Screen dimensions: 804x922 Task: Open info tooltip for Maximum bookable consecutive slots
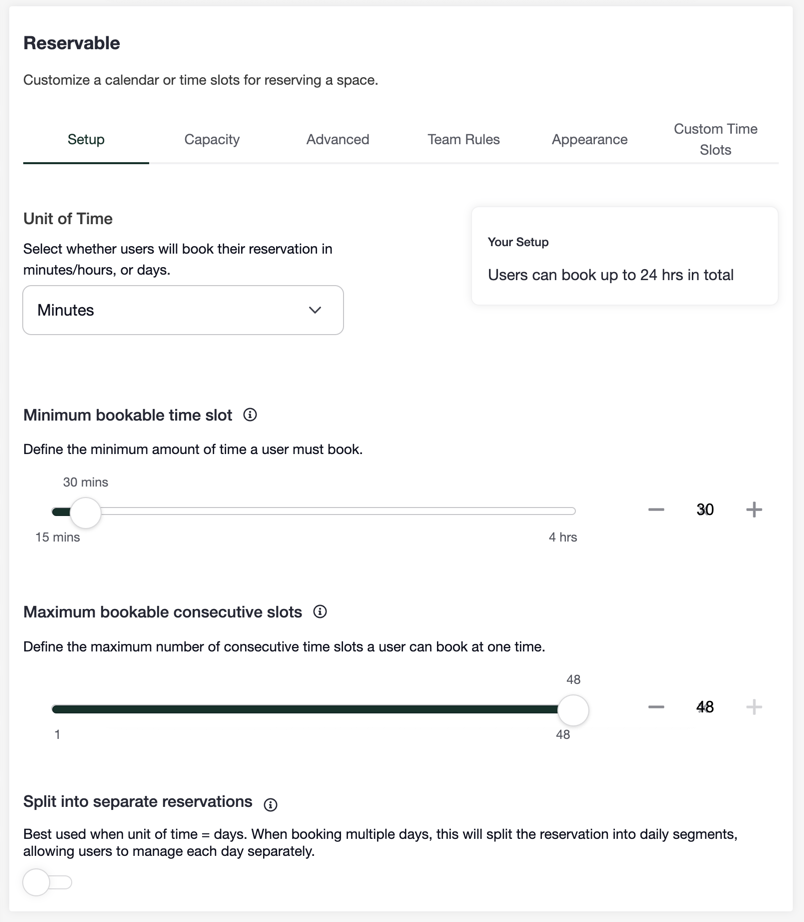click(320, 612)
